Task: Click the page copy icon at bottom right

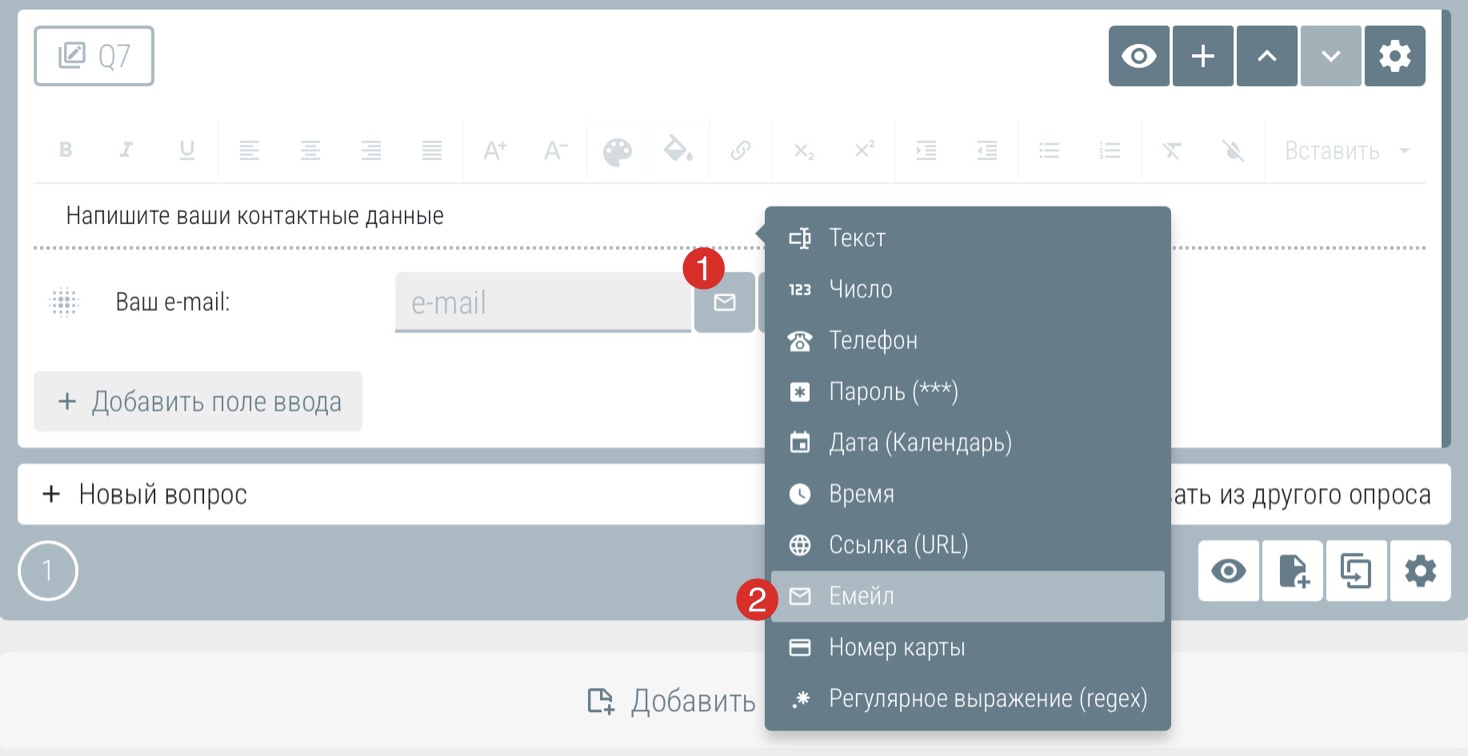Action: (1356, 572)
